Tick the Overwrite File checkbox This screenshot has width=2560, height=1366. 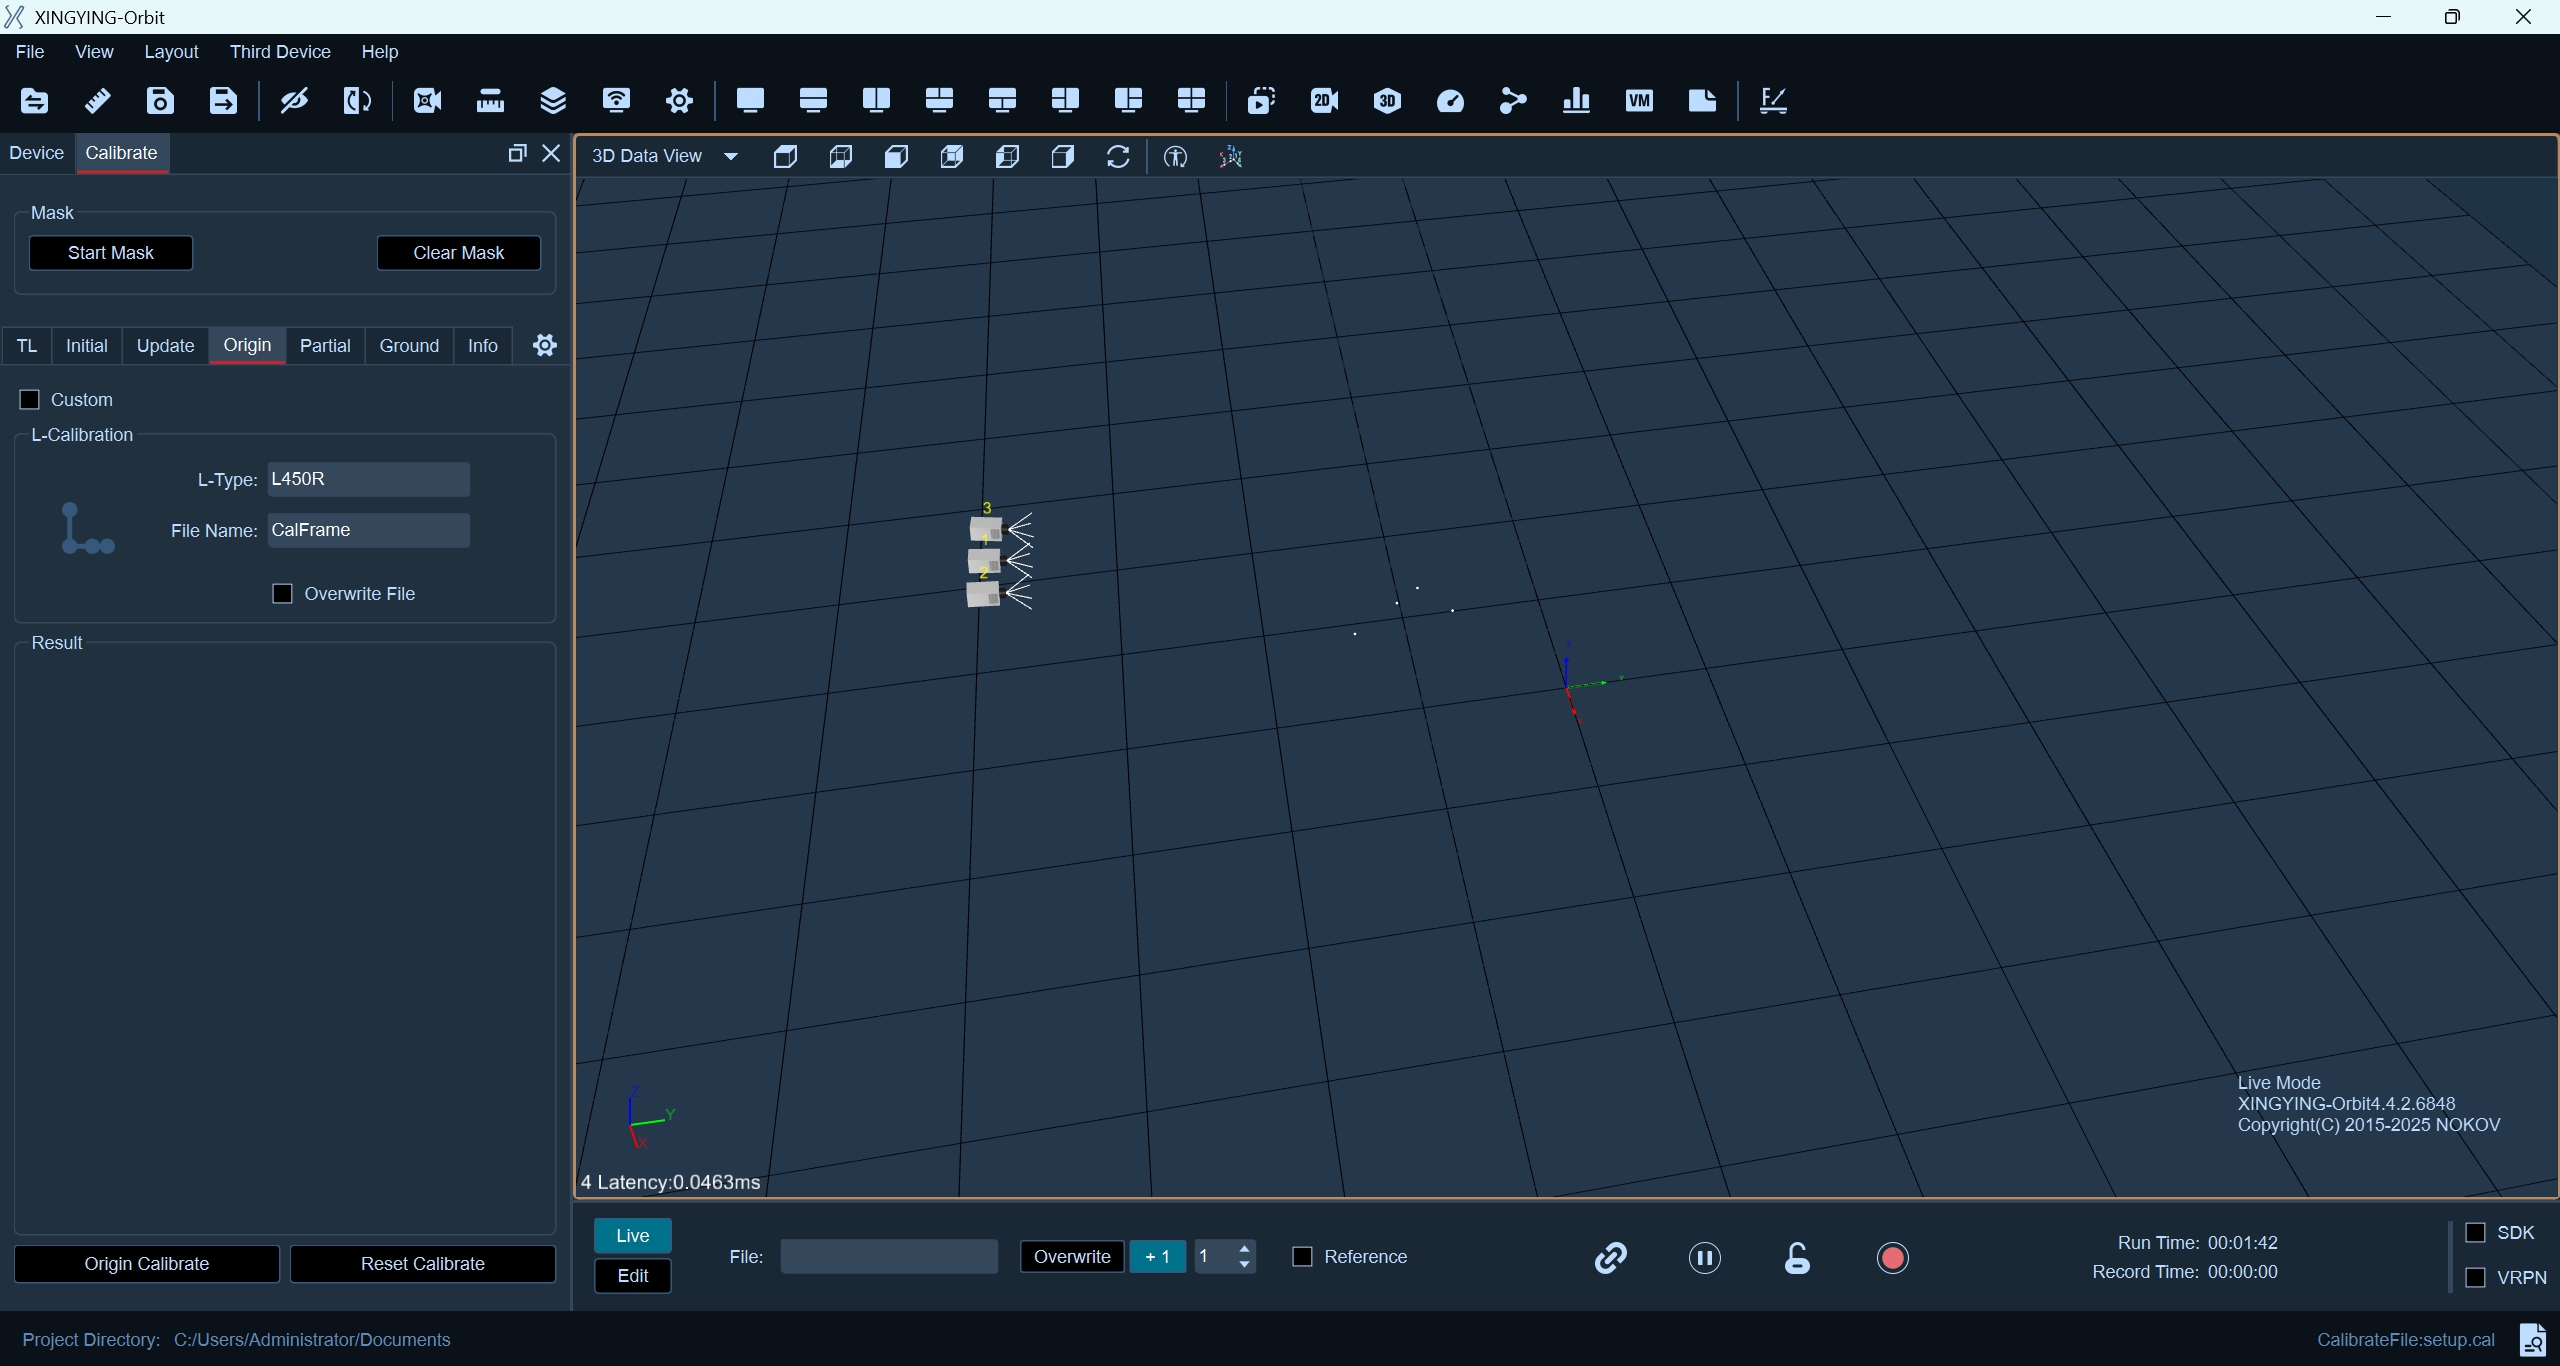[283, 594]
